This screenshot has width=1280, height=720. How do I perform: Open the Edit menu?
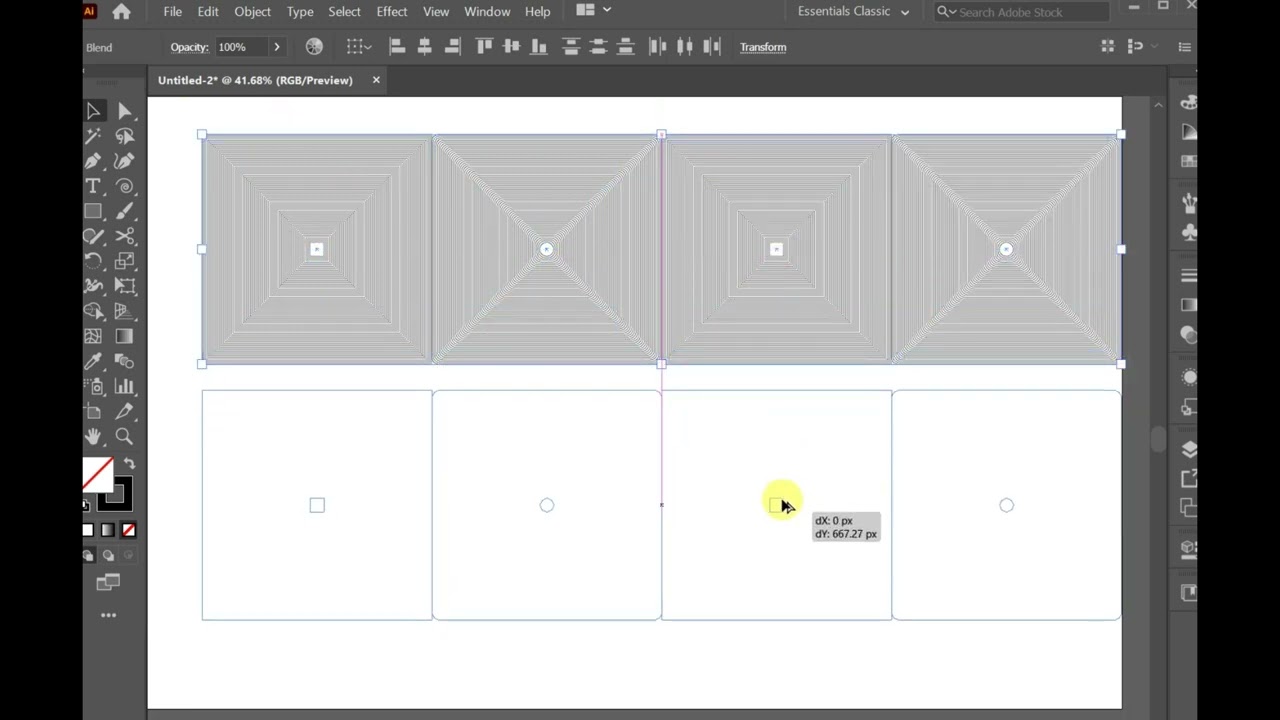[x=208, y=11]
